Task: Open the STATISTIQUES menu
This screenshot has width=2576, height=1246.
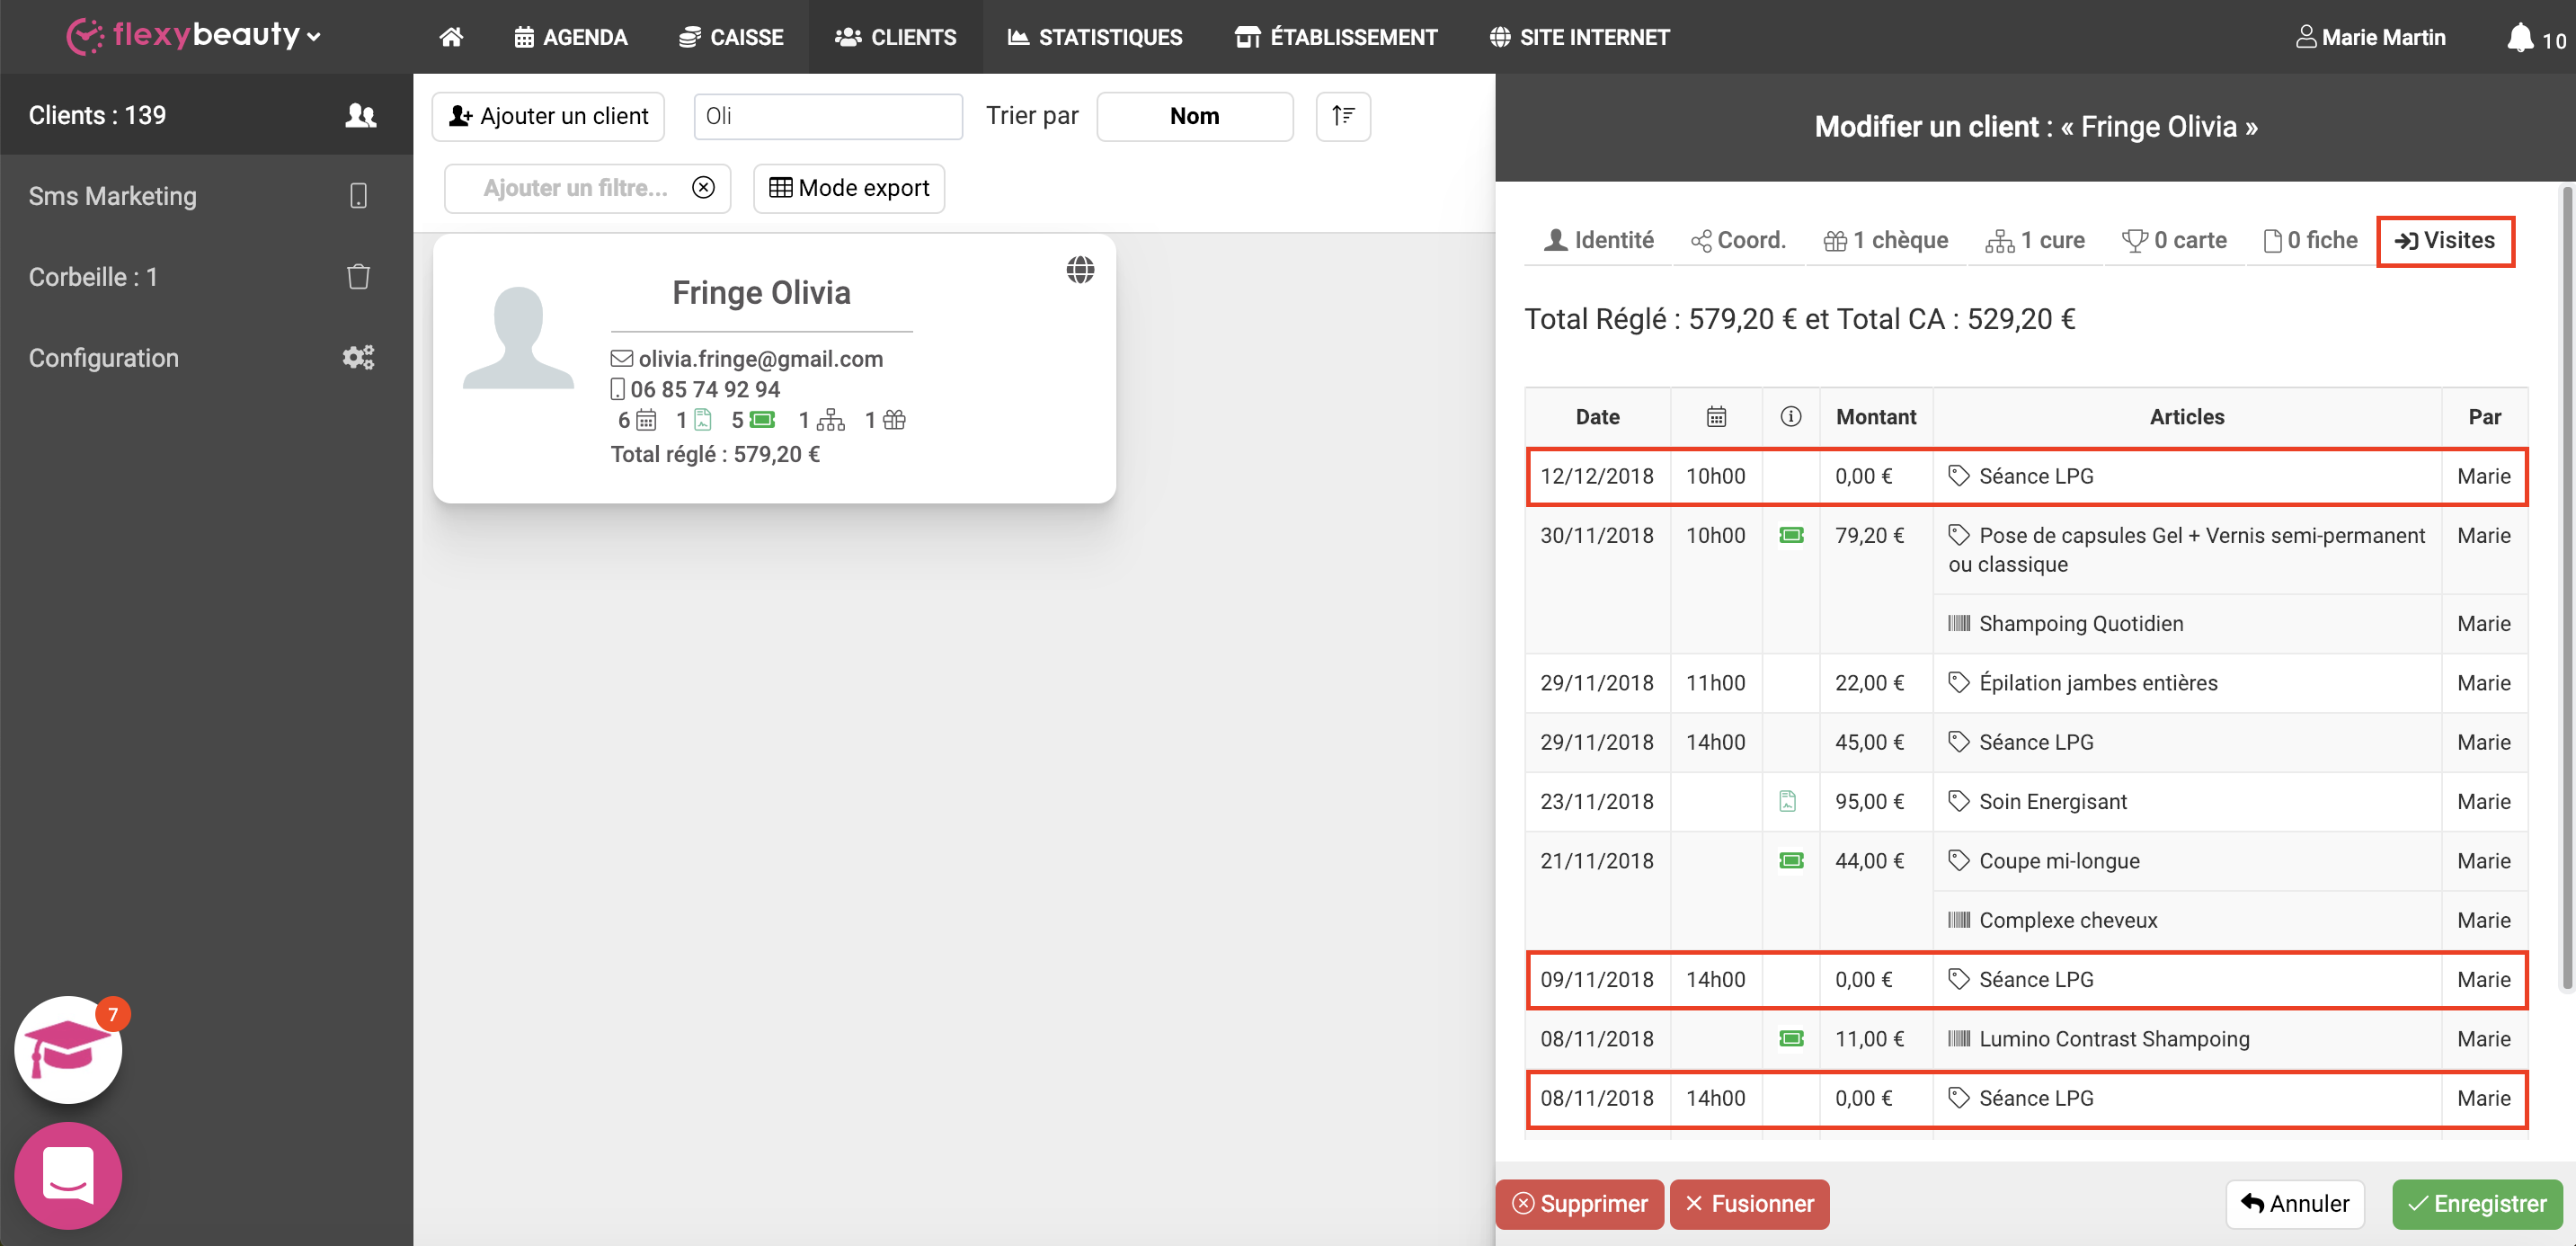Action: [x=1095, y=37]
